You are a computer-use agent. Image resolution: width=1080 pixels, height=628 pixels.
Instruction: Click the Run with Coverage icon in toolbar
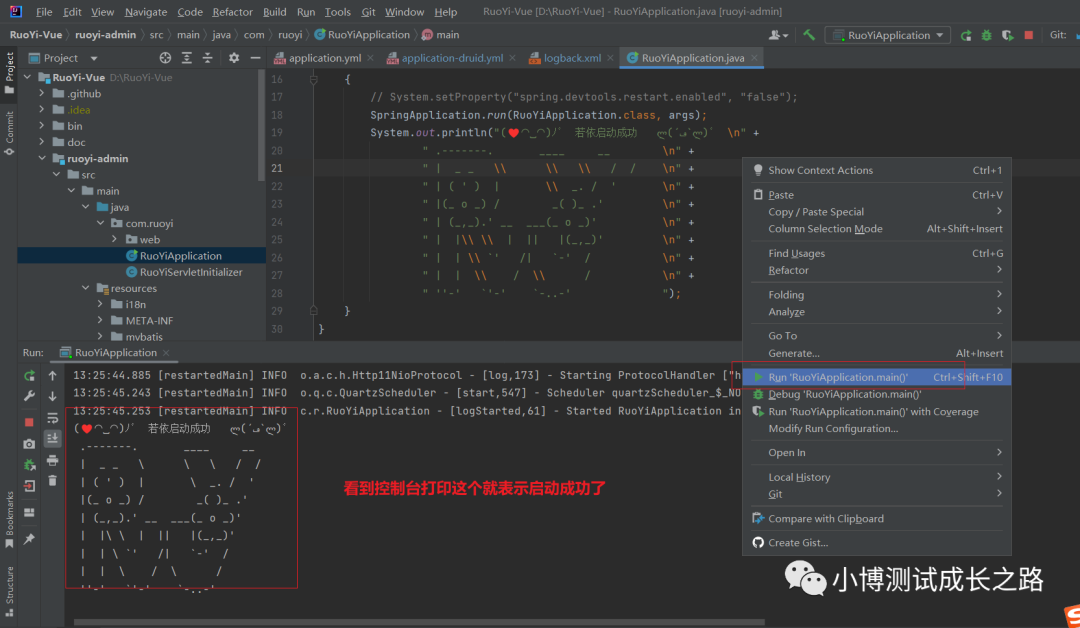tap(1008, 35)
